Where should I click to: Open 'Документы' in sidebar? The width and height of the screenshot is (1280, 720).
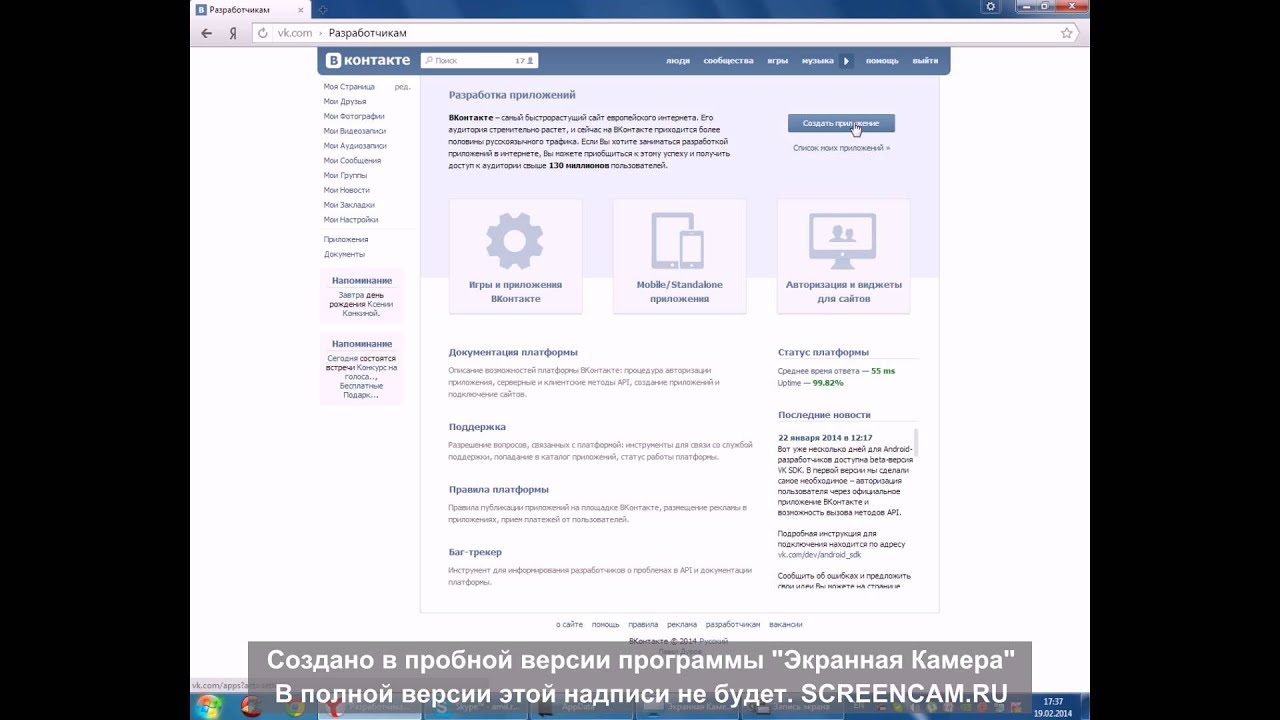344,254
